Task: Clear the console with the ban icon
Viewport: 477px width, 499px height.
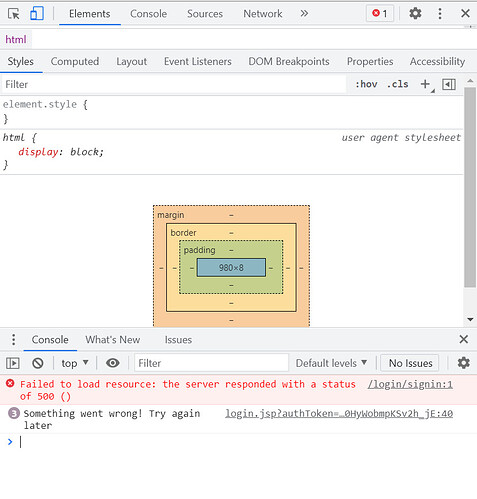Action: pos(38,363)
